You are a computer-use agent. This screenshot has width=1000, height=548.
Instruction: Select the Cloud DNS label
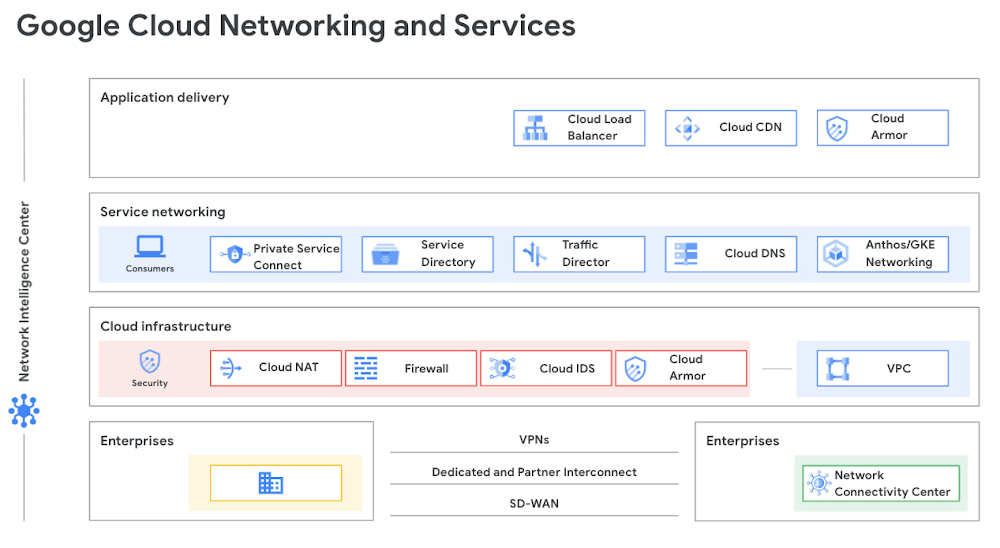754,253
